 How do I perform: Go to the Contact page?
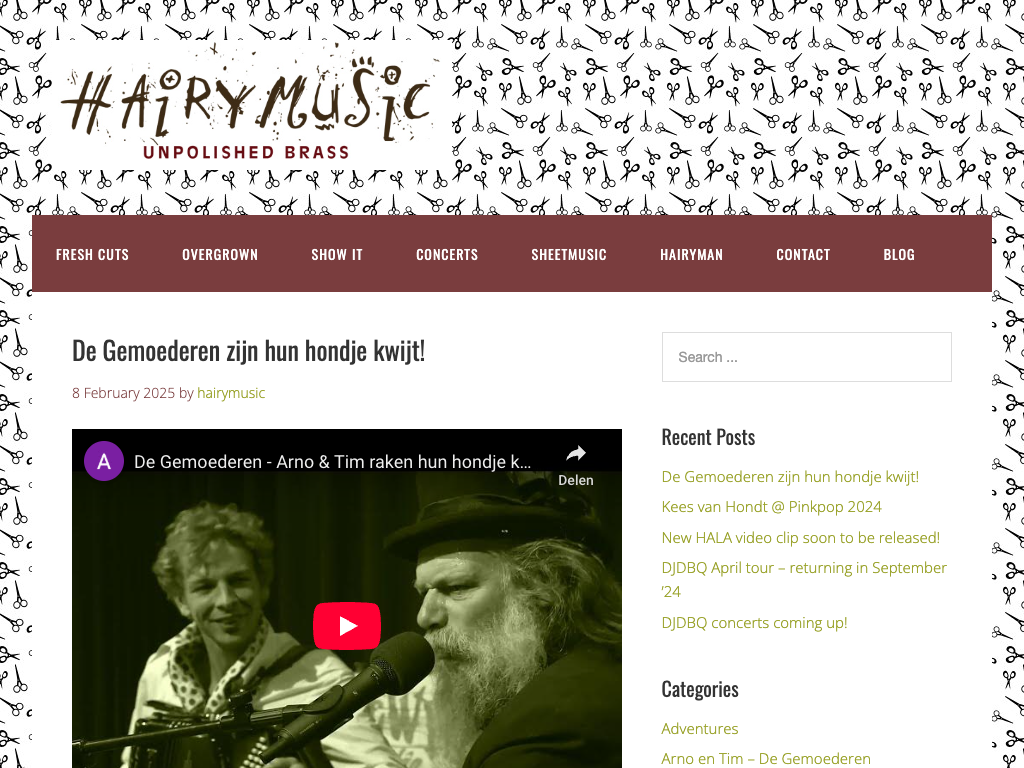(803, 255)
